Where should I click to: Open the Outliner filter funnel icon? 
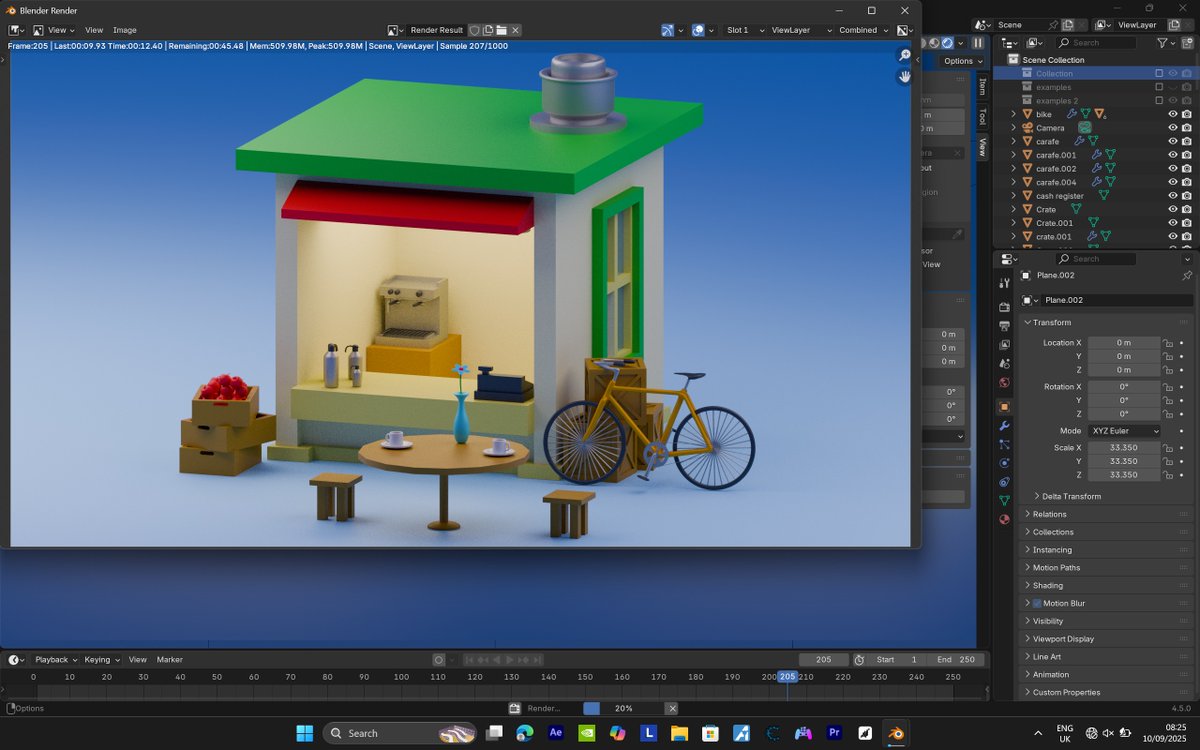[1162, 43]
